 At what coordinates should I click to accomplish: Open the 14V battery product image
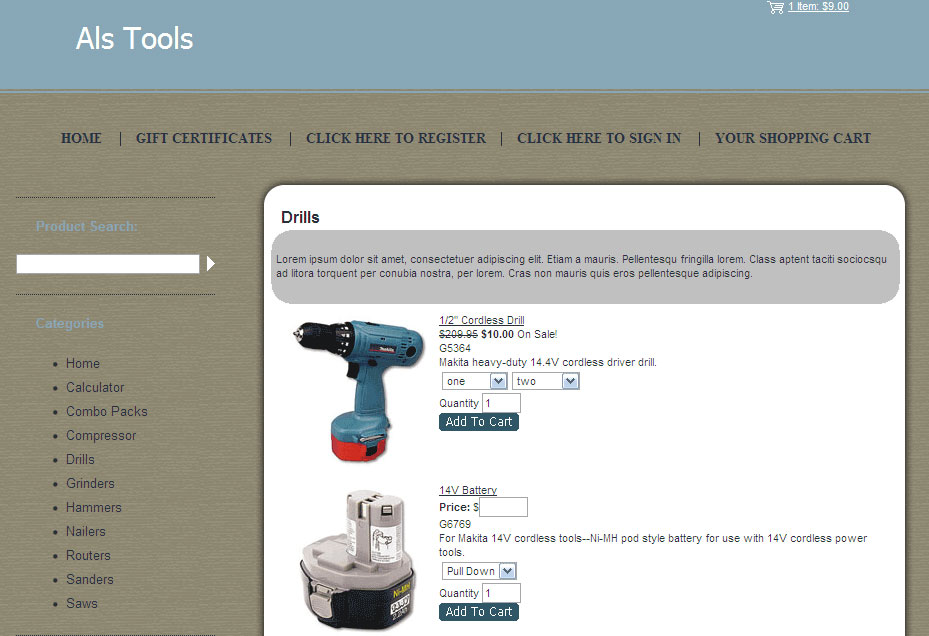[x=356, y=560]
